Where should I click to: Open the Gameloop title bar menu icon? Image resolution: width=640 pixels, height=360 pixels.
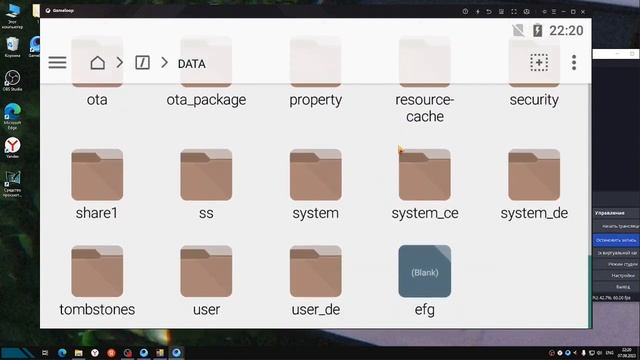pyautogui.click(x=554, y=11)
